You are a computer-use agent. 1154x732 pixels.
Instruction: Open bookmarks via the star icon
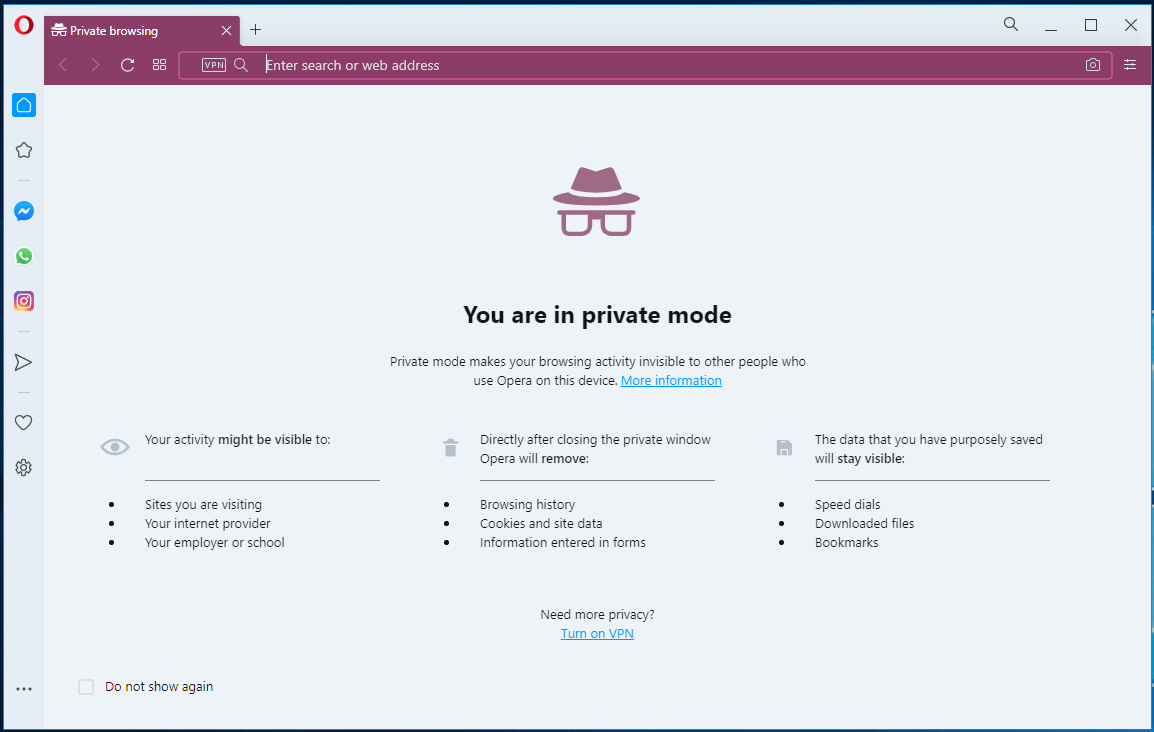[x=23, y=149]
